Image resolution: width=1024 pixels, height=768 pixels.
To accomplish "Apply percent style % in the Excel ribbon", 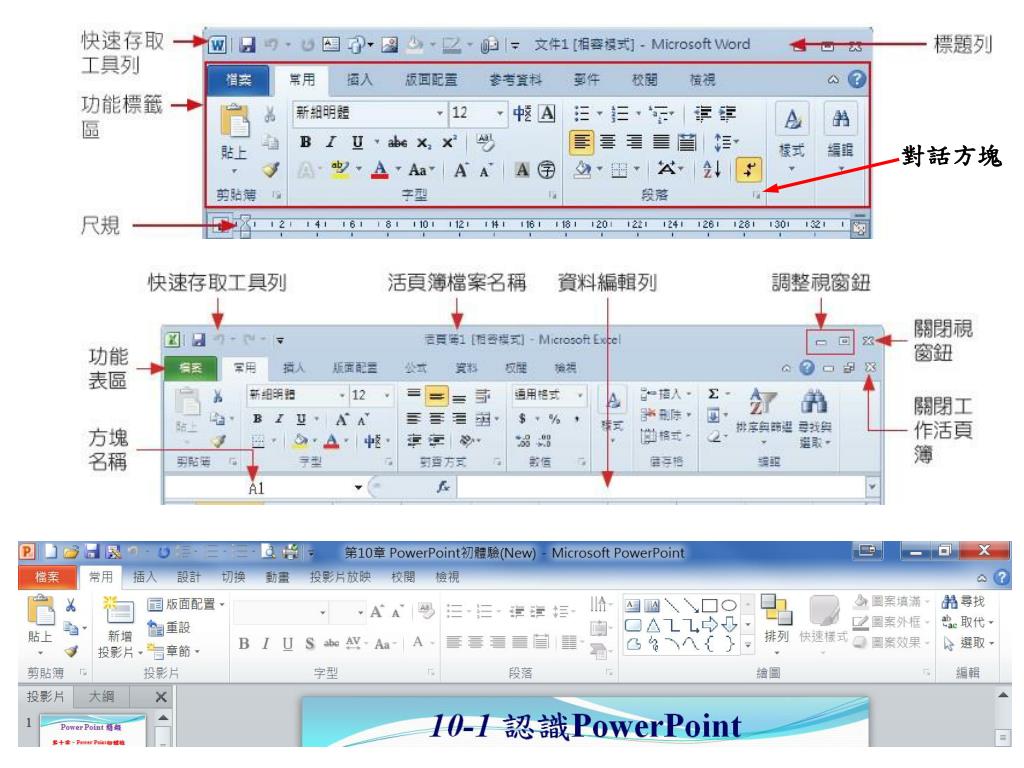I will (x=554, y=419).
